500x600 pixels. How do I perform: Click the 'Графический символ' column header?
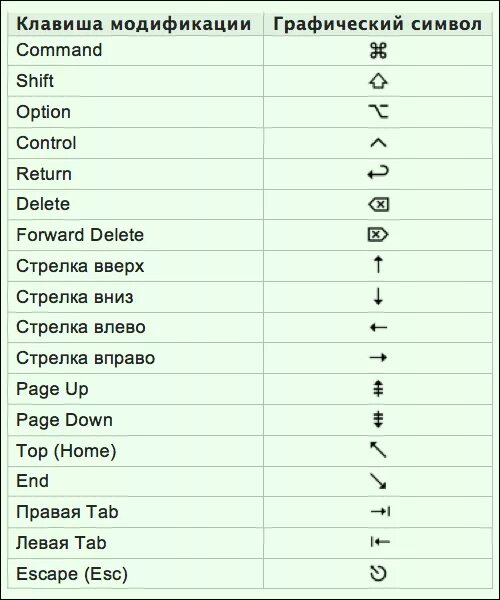click(x=378, y=24)
